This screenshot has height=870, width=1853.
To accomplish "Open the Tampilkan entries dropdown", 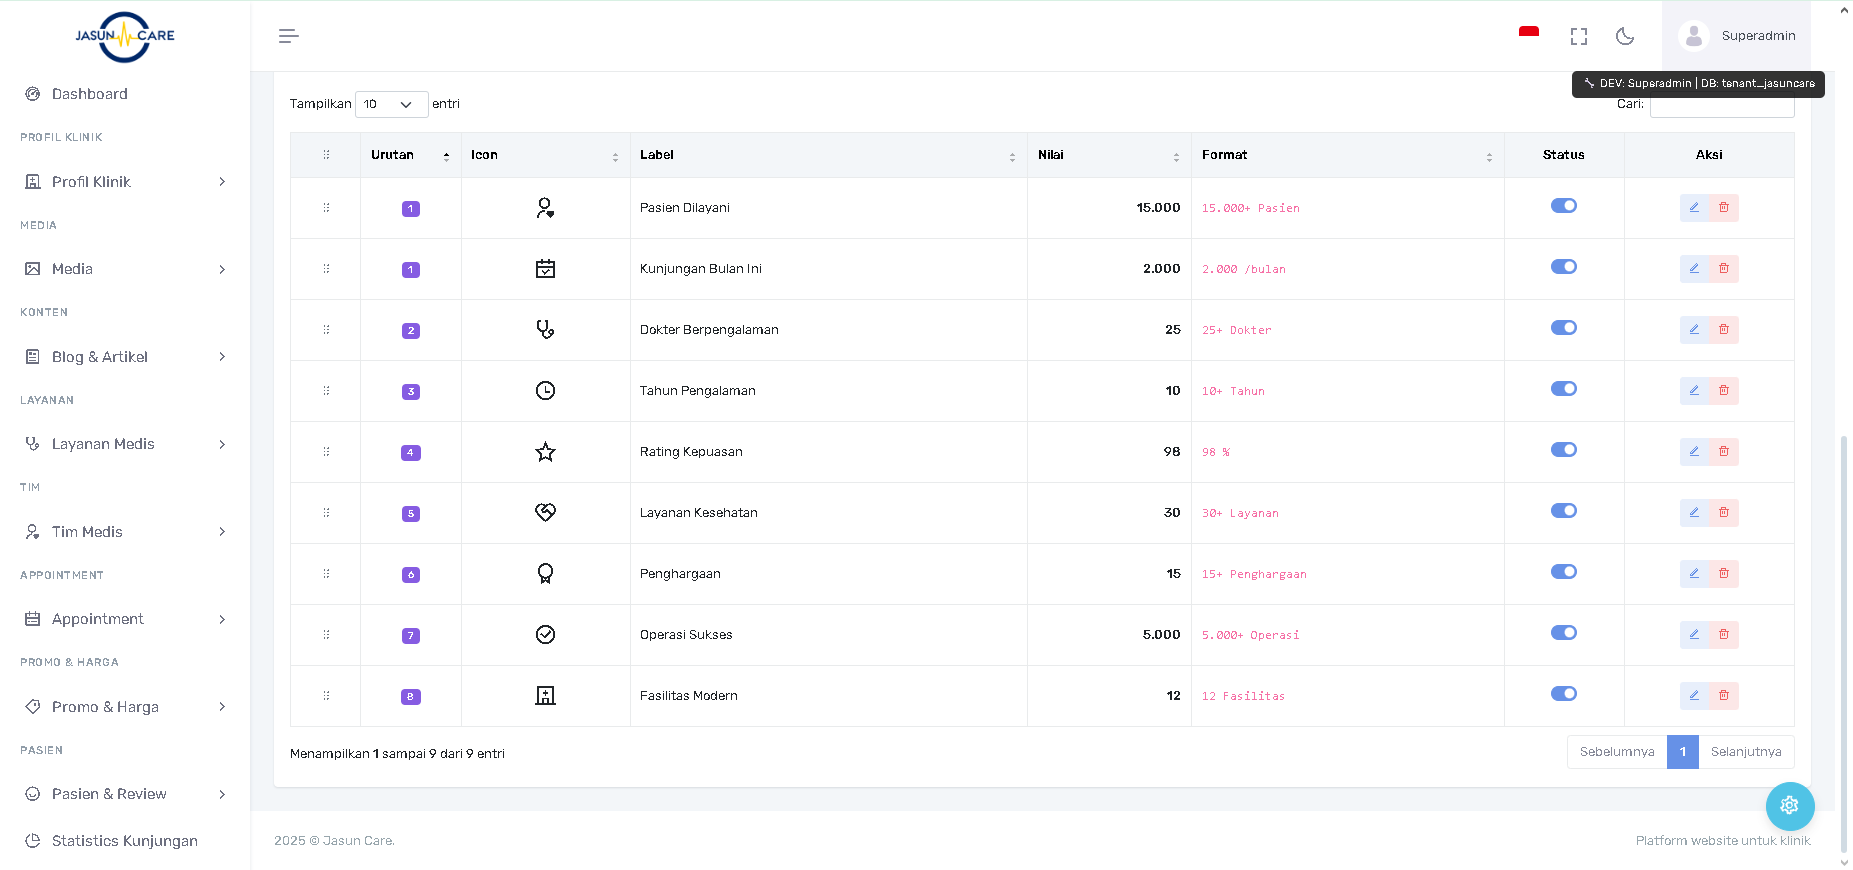I will pos(391,105).
